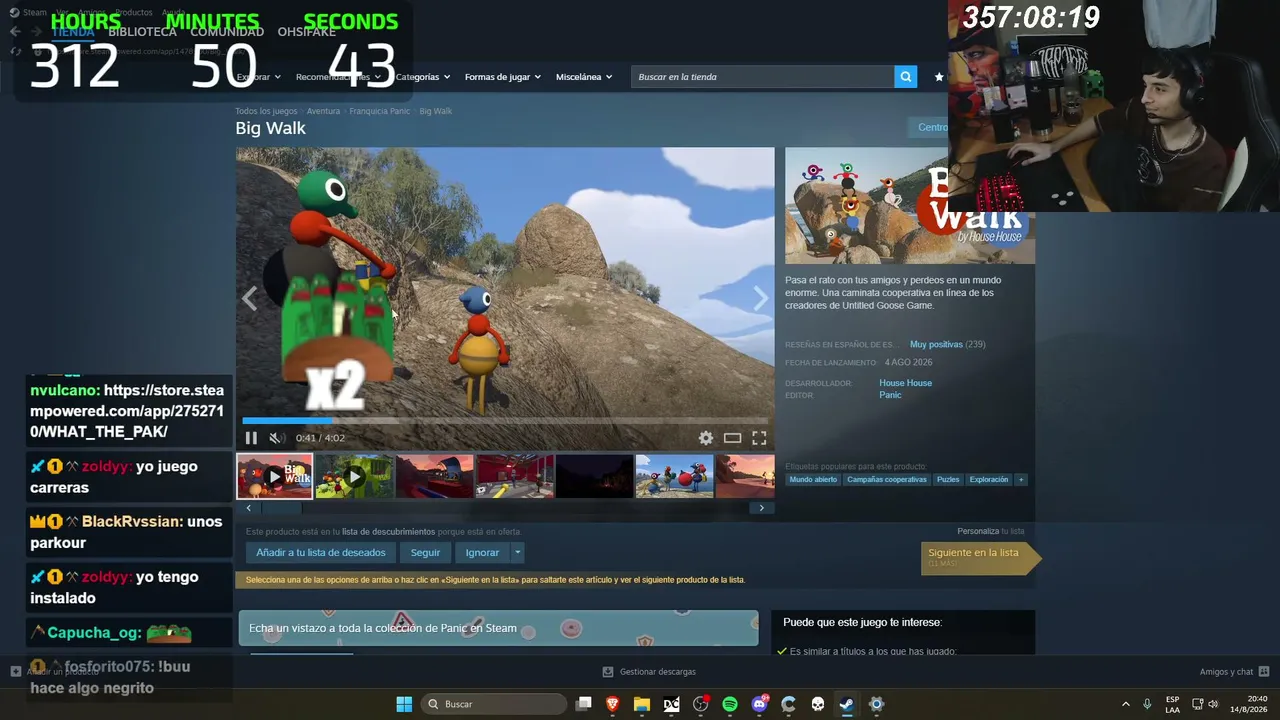Screen dimensions: 1280x720
Task: Open Gestionar descargas in the bottom bar
Action: 649,672
